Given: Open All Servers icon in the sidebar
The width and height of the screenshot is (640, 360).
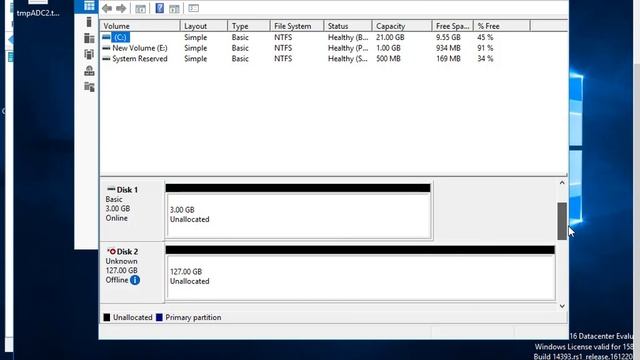Looking at the screenshot, I should 89,38.
